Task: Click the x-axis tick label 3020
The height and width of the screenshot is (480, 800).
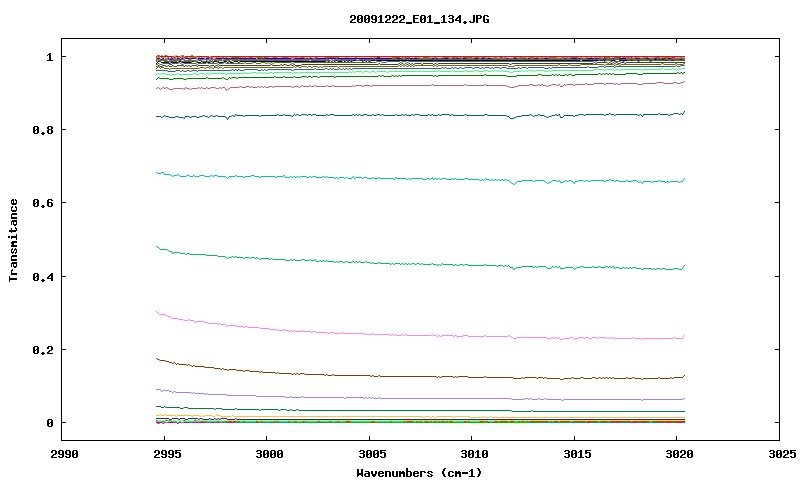Action: [680, 454]
